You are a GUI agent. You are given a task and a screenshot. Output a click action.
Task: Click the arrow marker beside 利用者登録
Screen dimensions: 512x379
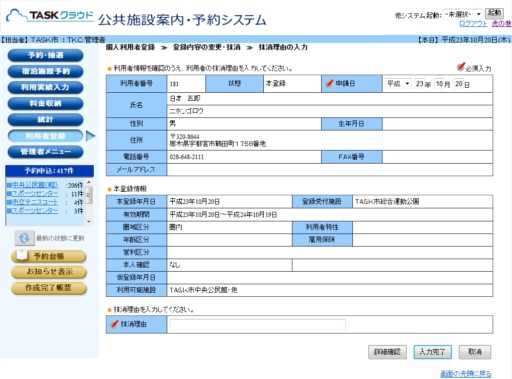click(x=90, y=136)
